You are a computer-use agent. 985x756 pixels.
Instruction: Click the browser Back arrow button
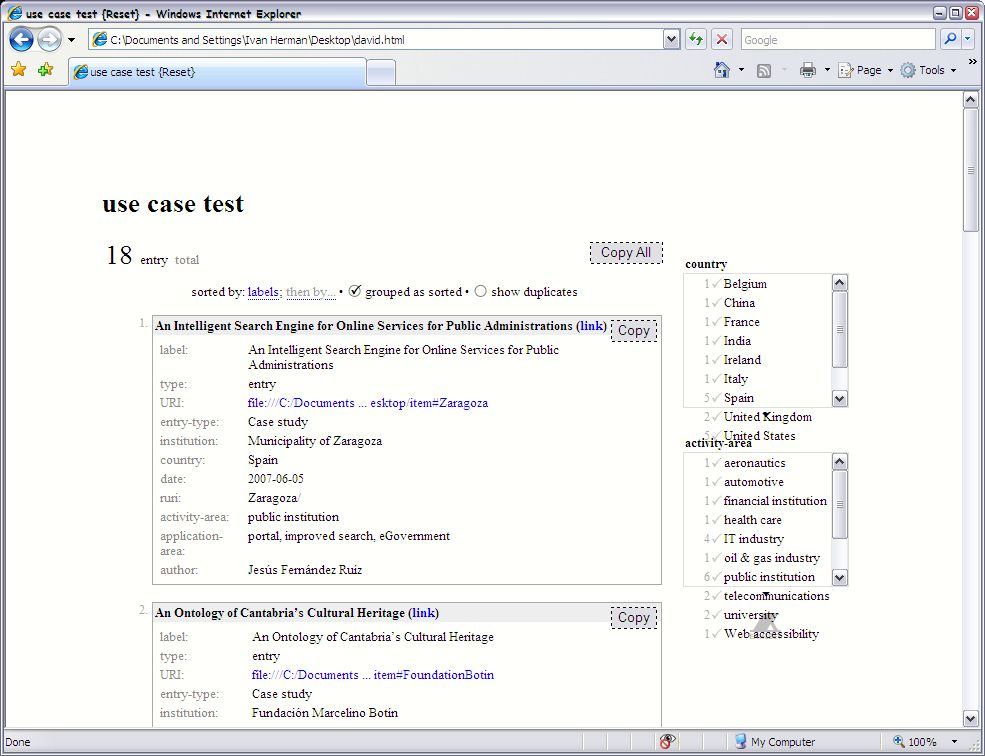coord(22,40)
